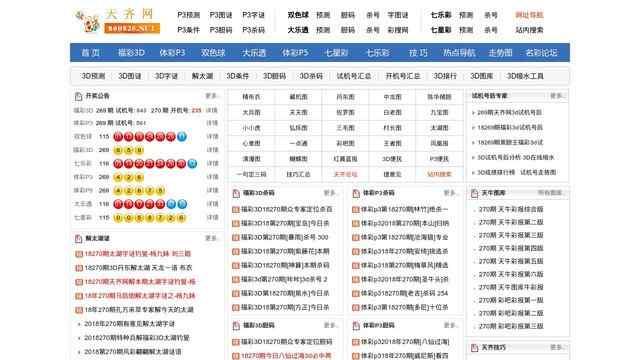Open 270期 天牛彩报综合版 link
The height and width of the screenshot is (360, 640).
tap(511, 209)
